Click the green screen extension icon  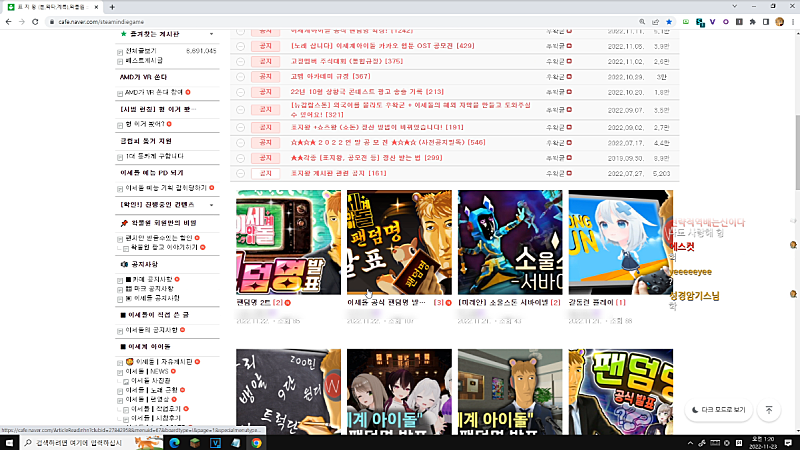pos(686,22)
